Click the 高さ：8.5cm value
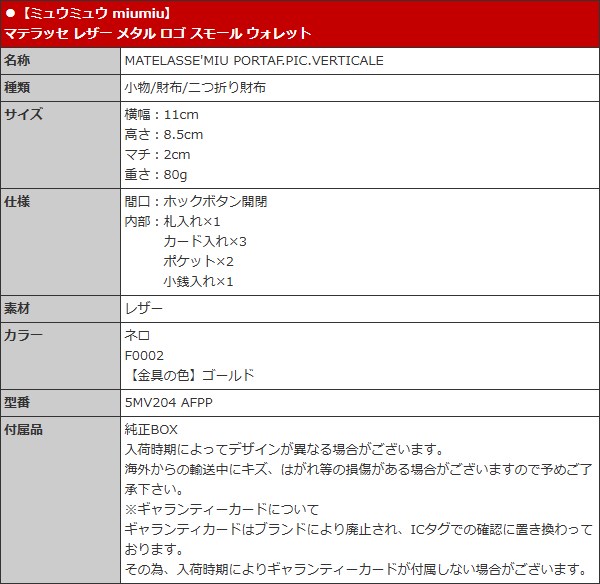This screenshot has width=600, height=584. 164,135
